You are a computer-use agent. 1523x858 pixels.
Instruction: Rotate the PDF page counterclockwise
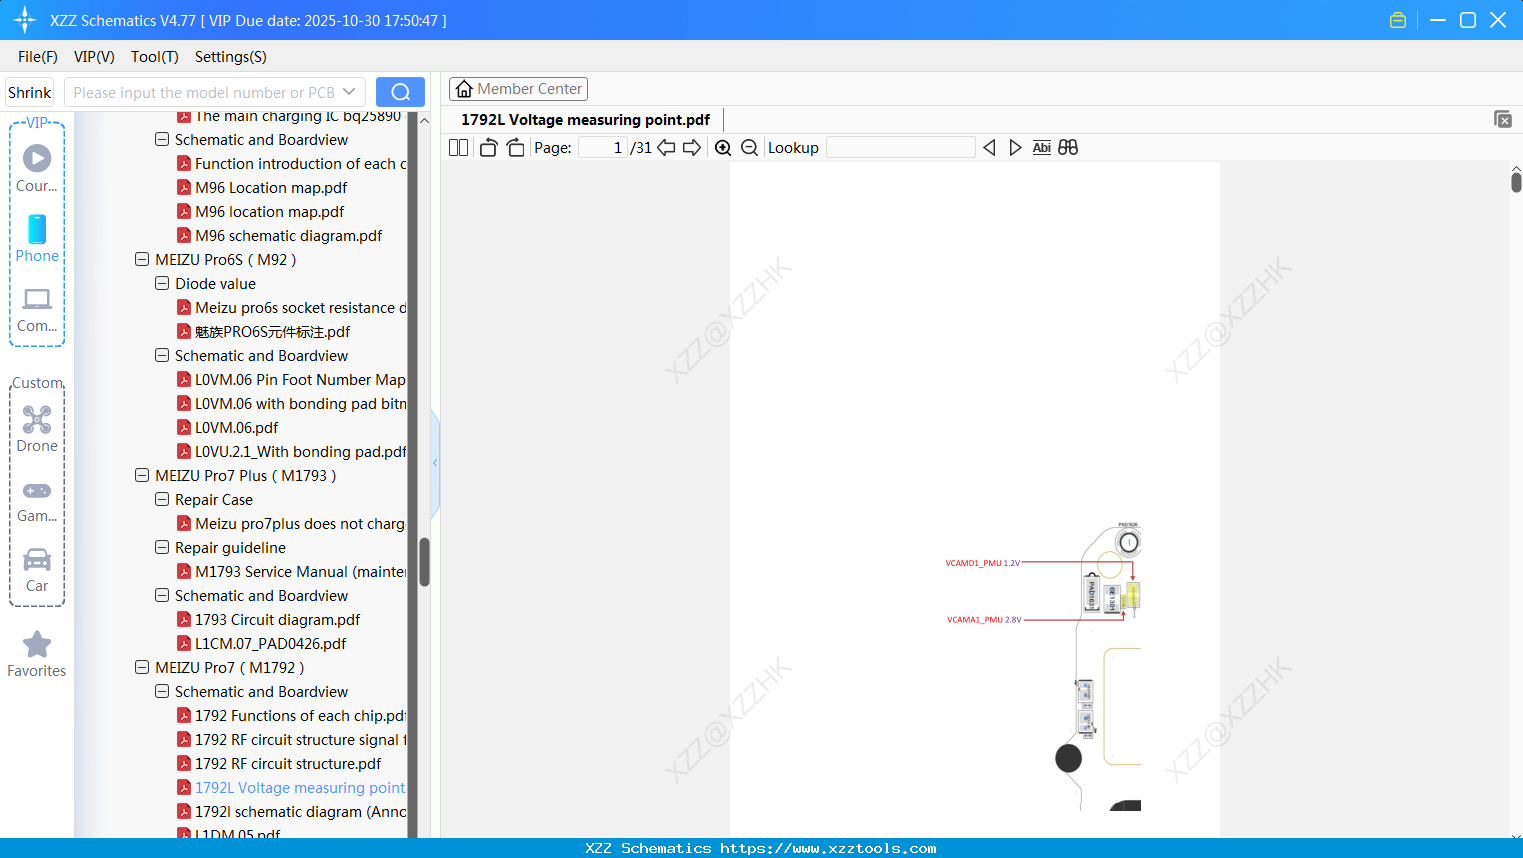(489, 148)
